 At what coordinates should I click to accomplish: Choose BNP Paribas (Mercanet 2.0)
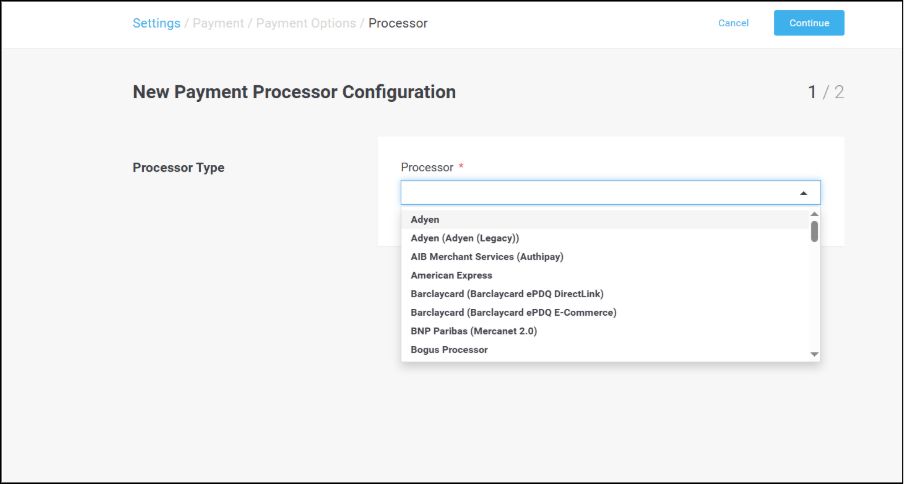pos(474,331)
